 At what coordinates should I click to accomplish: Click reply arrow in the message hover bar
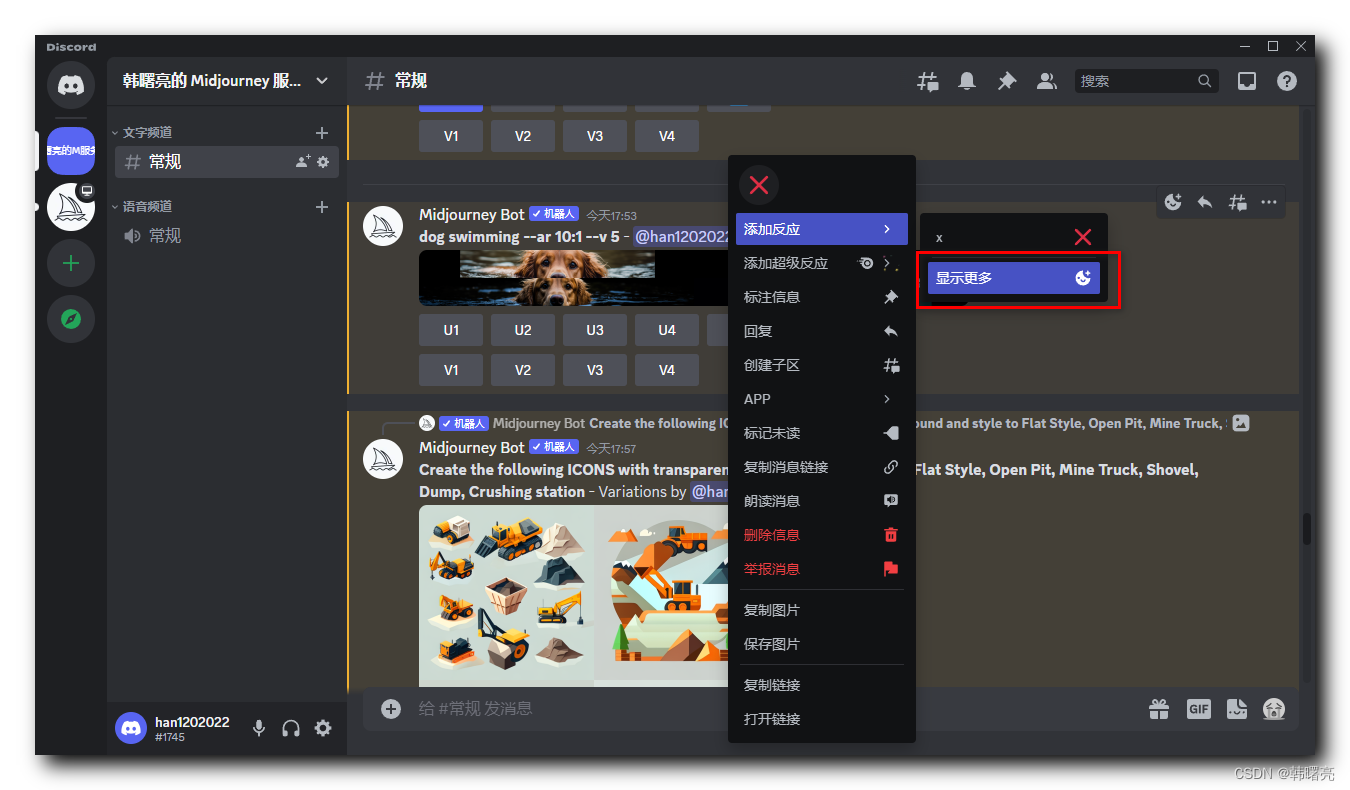tap(1205, 202)
